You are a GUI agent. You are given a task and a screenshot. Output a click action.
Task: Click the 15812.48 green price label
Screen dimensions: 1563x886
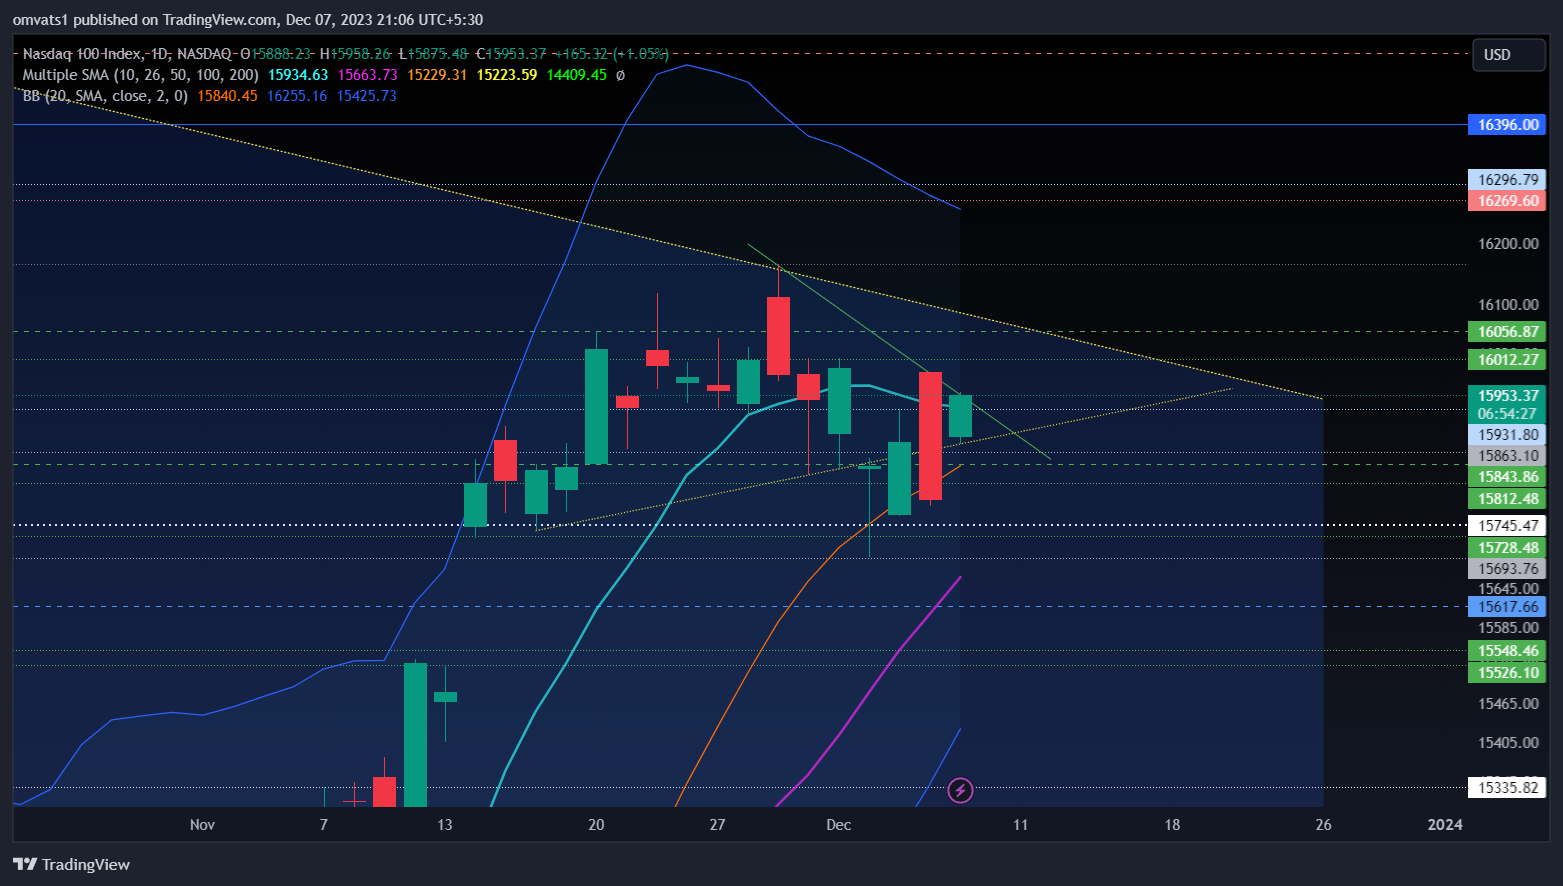[1507, 499]
